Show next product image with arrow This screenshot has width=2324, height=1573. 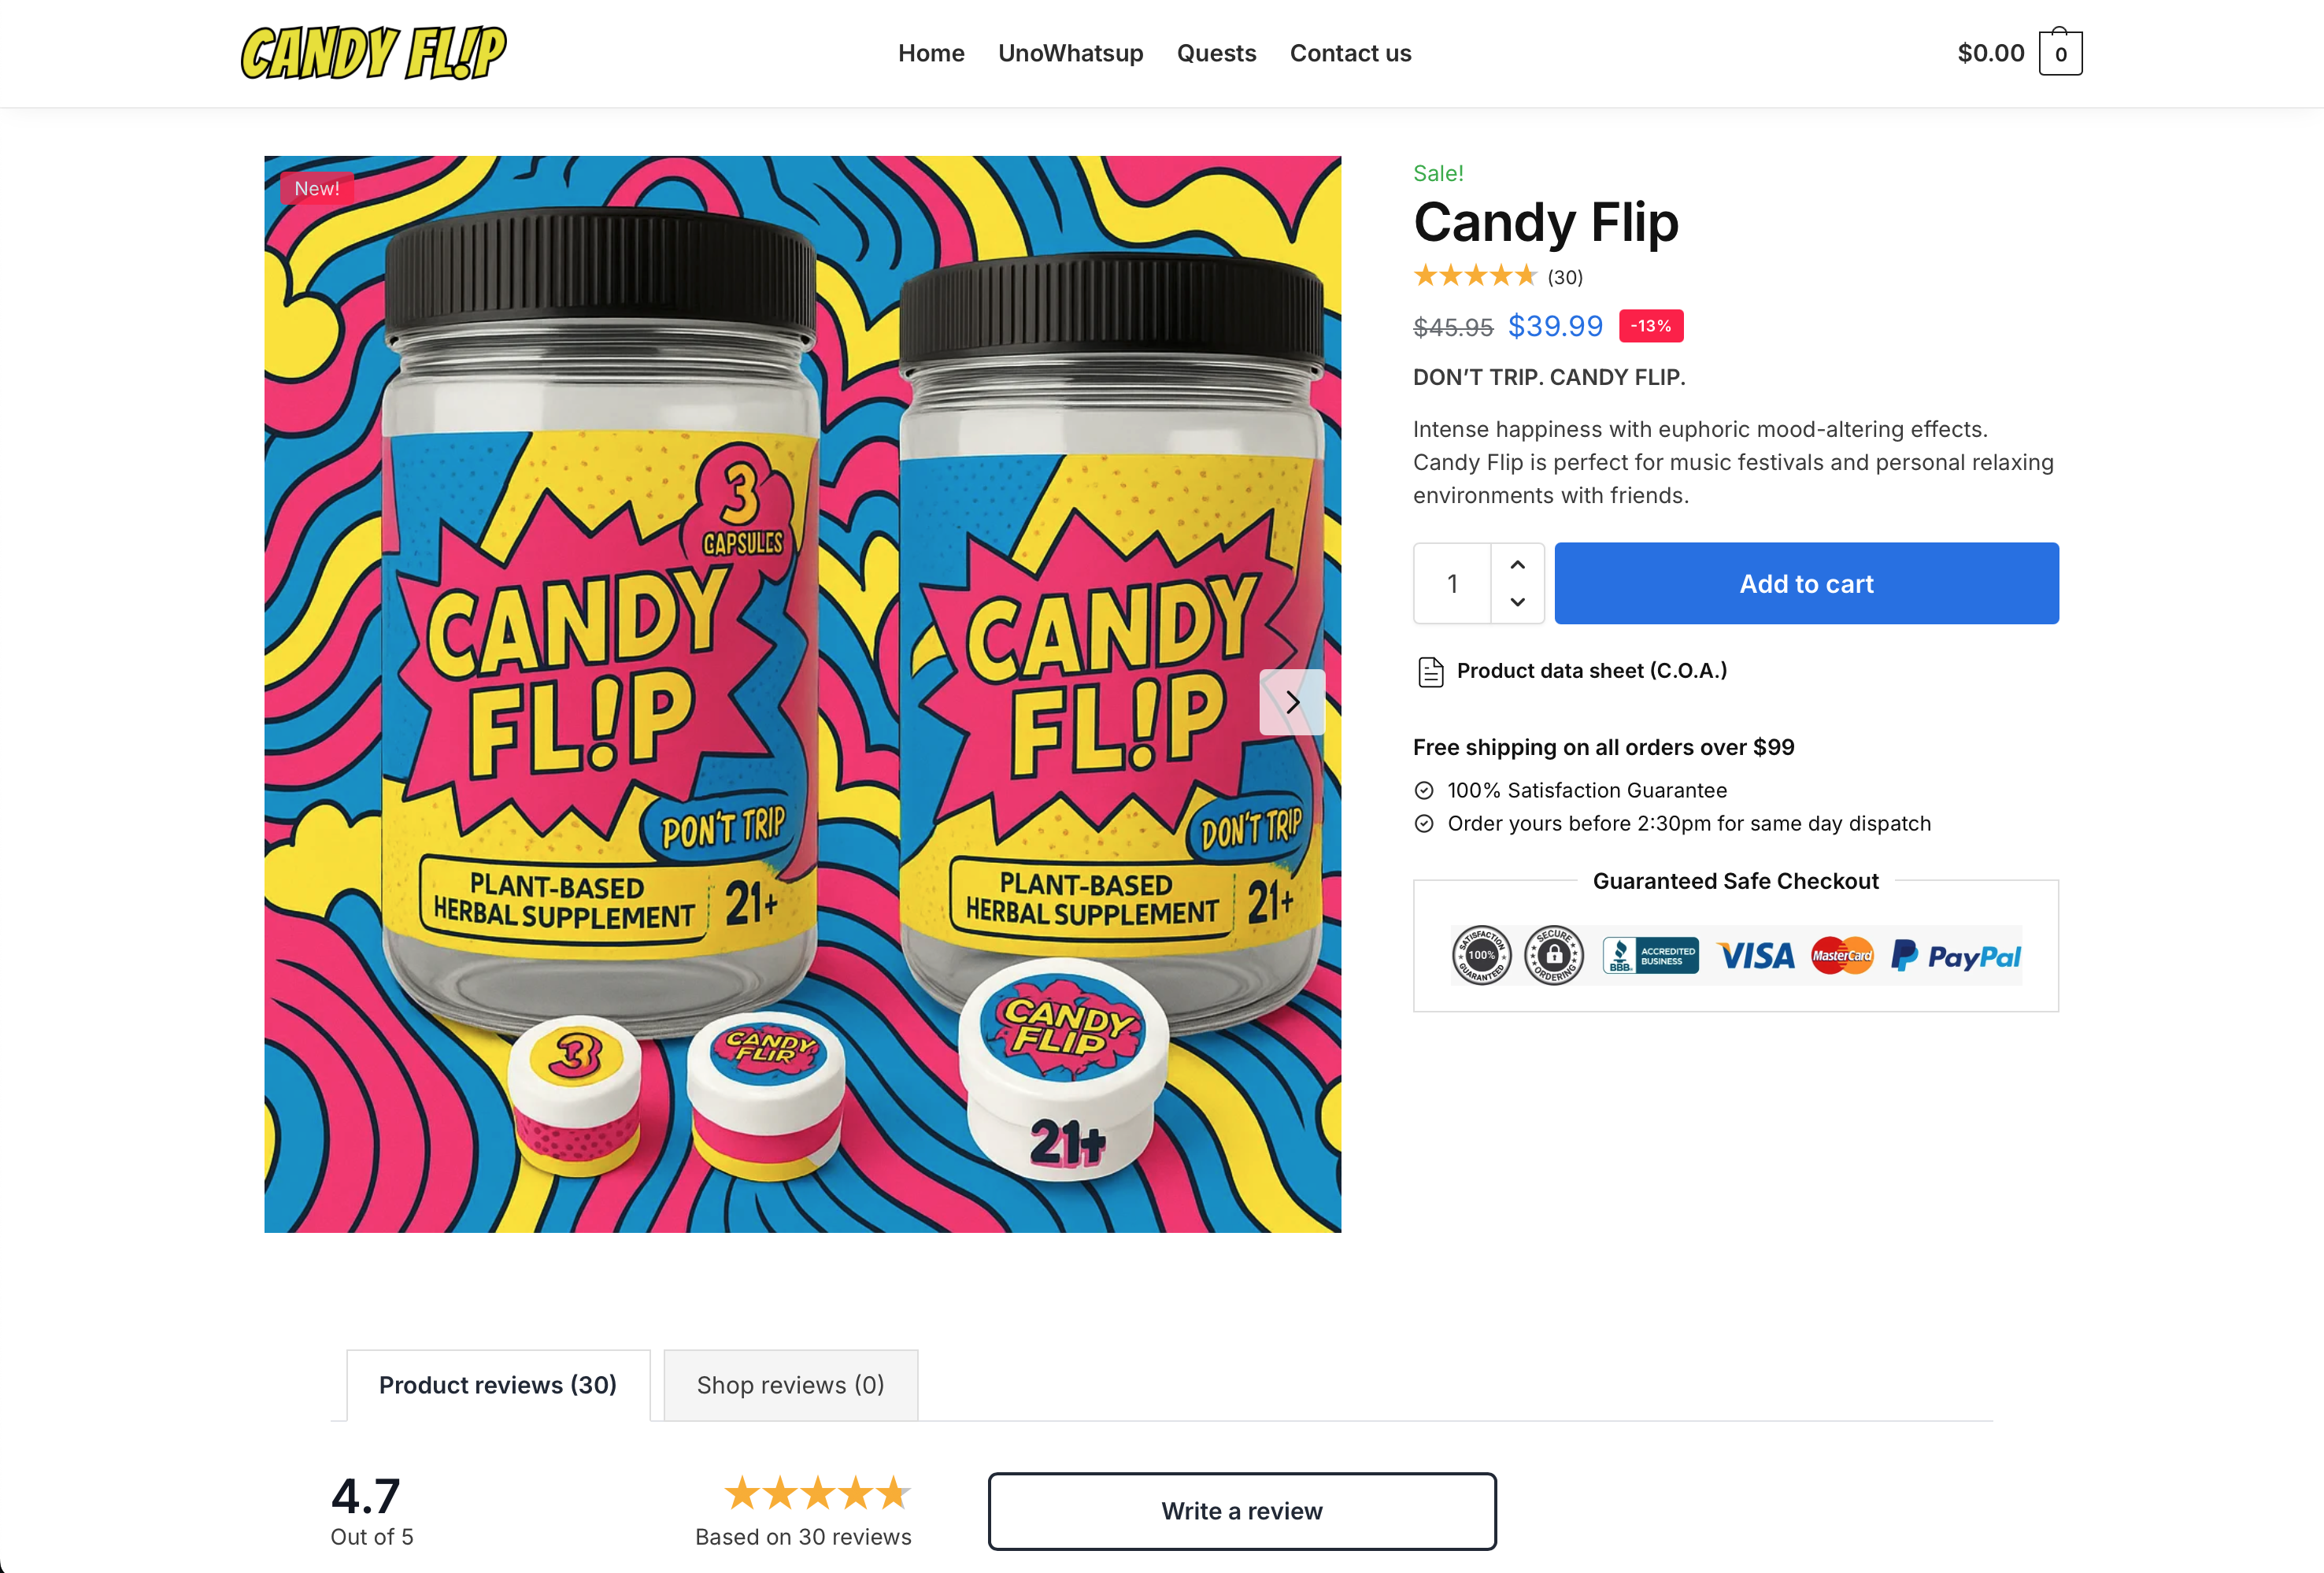(x=1292, y=702)
